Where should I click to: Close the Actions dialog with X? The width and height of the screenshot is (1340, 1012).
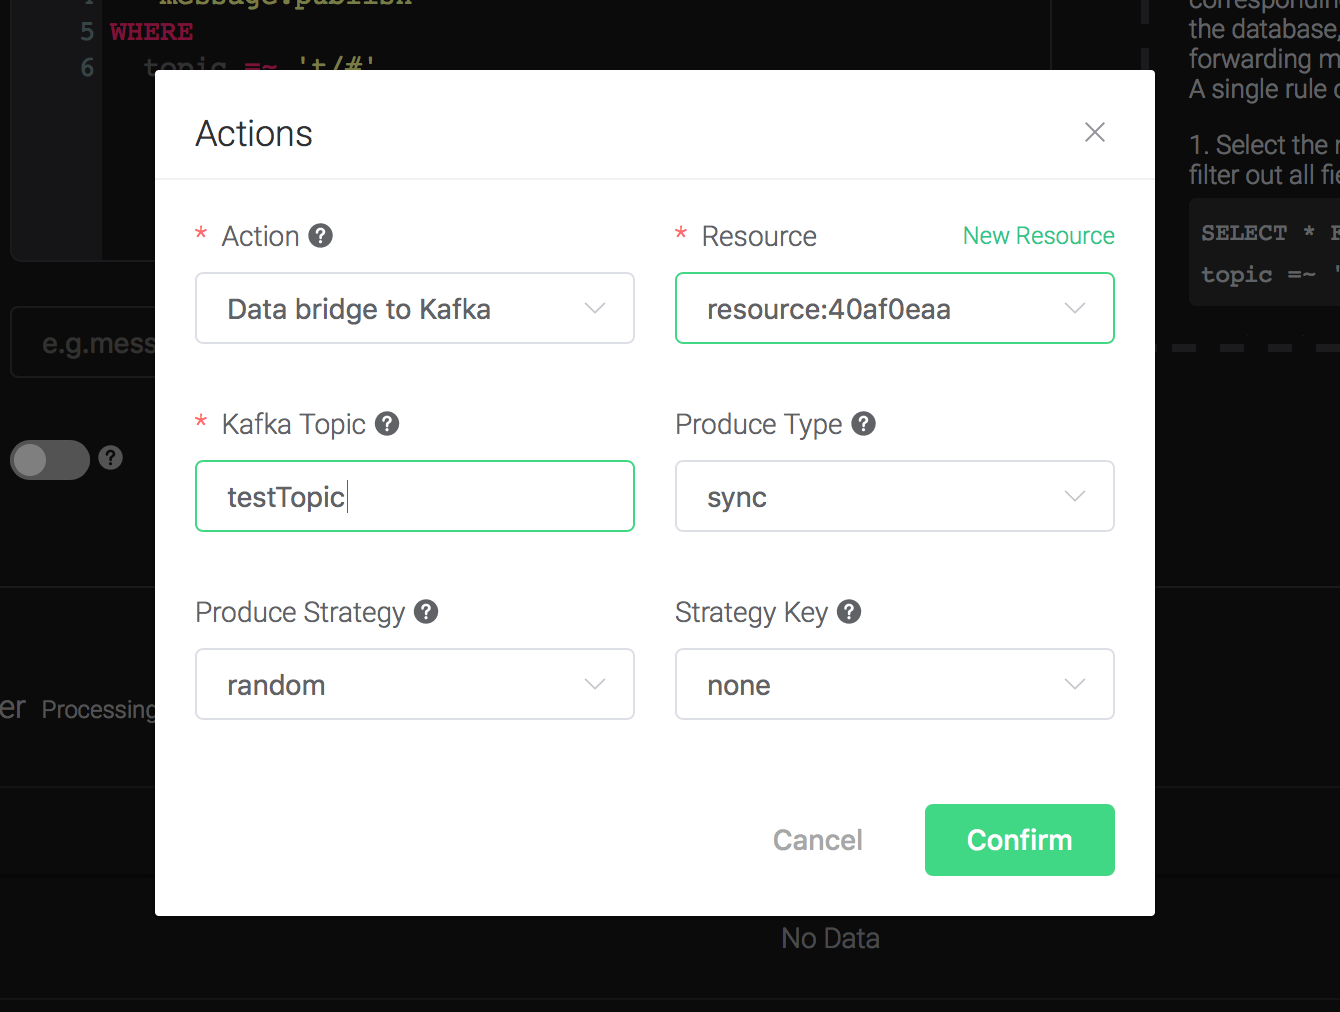(x=1095, y=132)
